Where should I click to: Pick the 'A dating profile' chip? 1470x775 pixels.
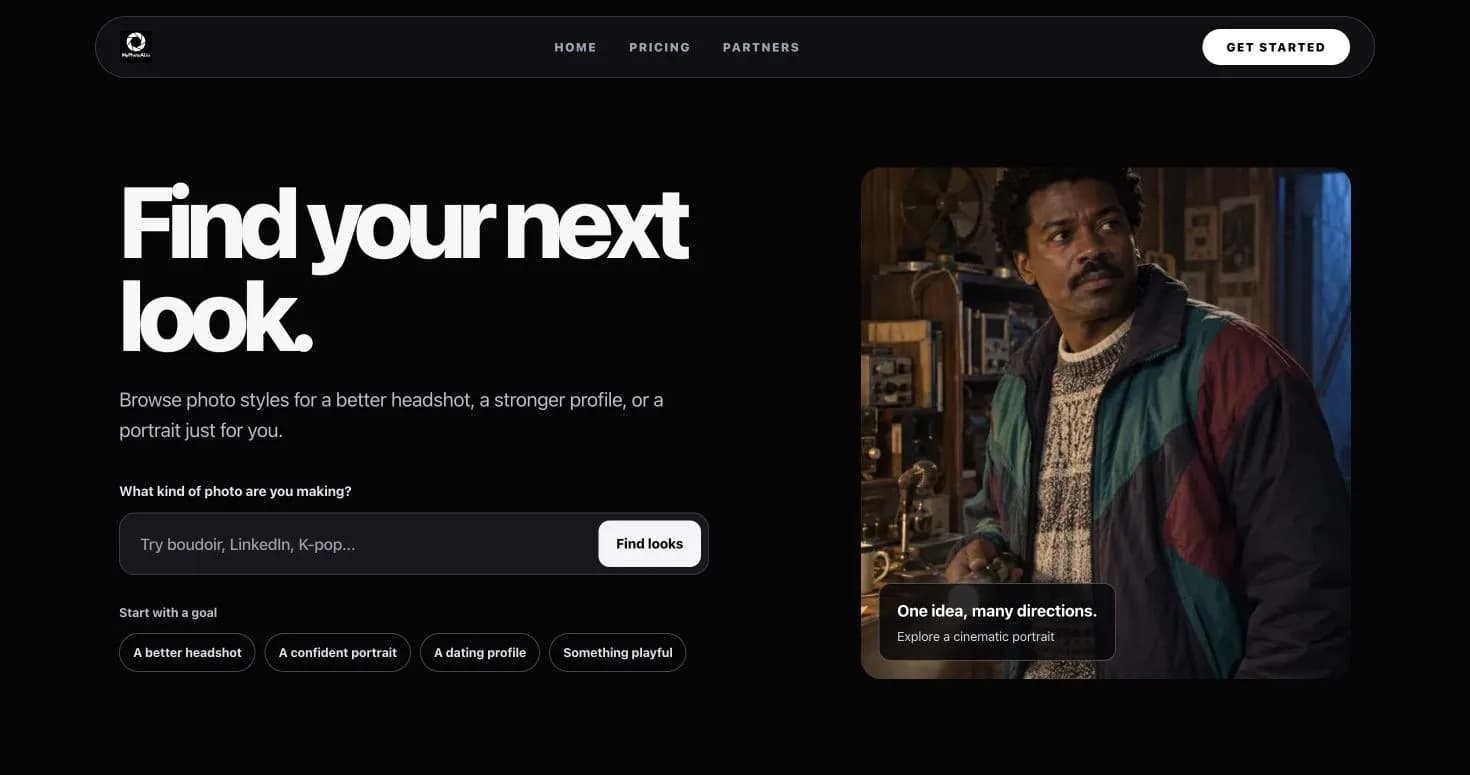click(x=479, y=652)
